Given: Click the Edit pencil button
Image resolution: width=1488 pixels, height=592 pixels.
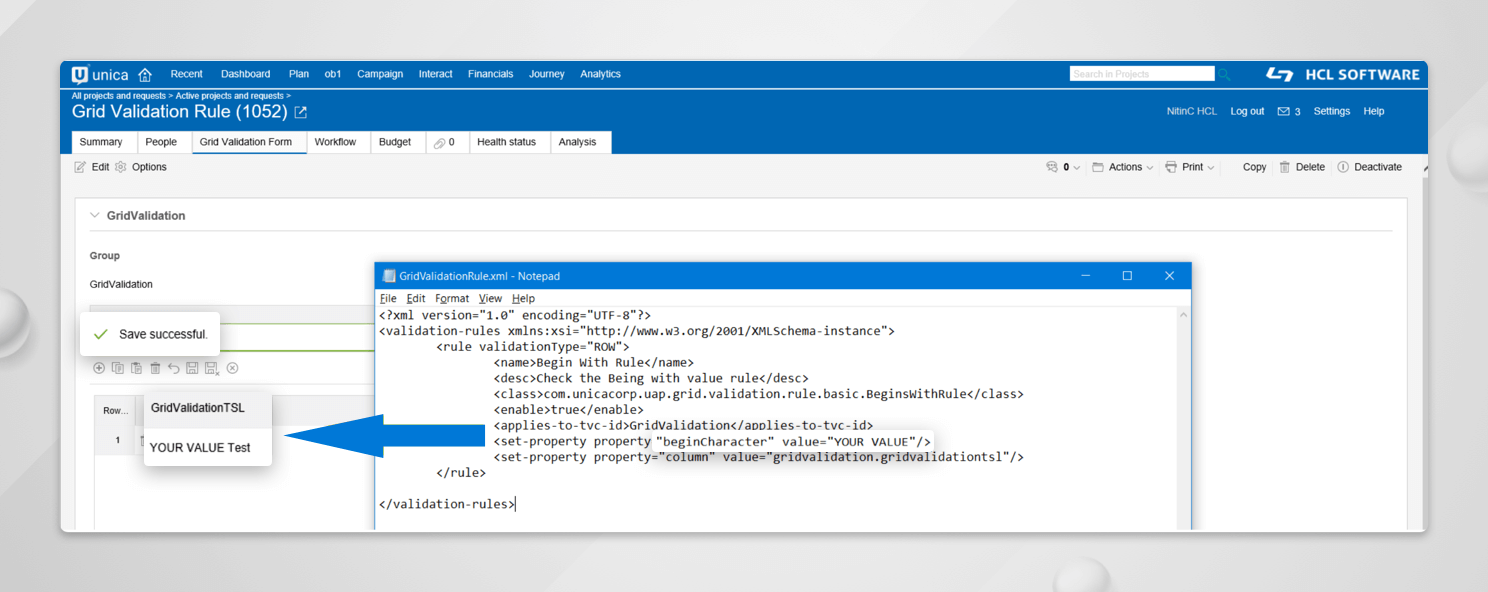Looking at the screenshot, I should pos(92,167).
